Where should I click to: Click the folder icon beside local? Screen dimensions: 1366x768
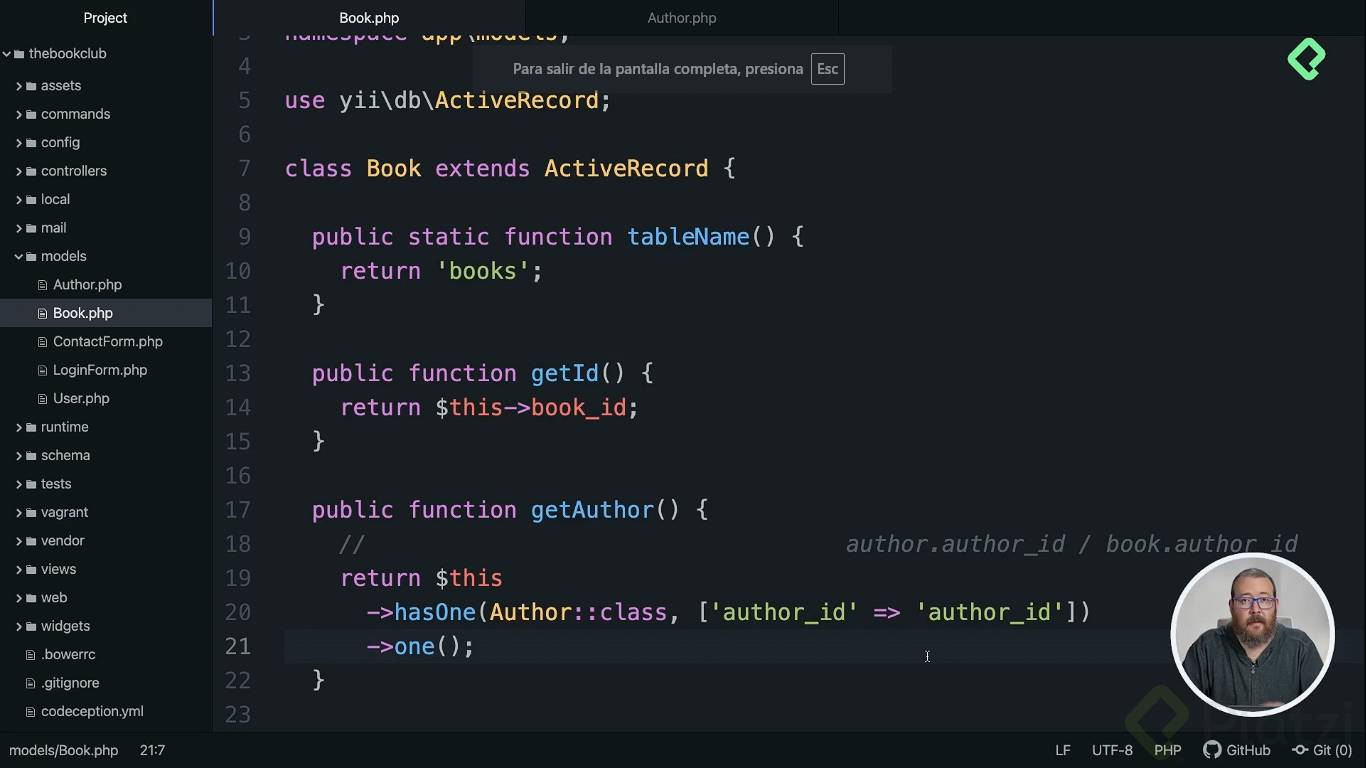[31, 200]
